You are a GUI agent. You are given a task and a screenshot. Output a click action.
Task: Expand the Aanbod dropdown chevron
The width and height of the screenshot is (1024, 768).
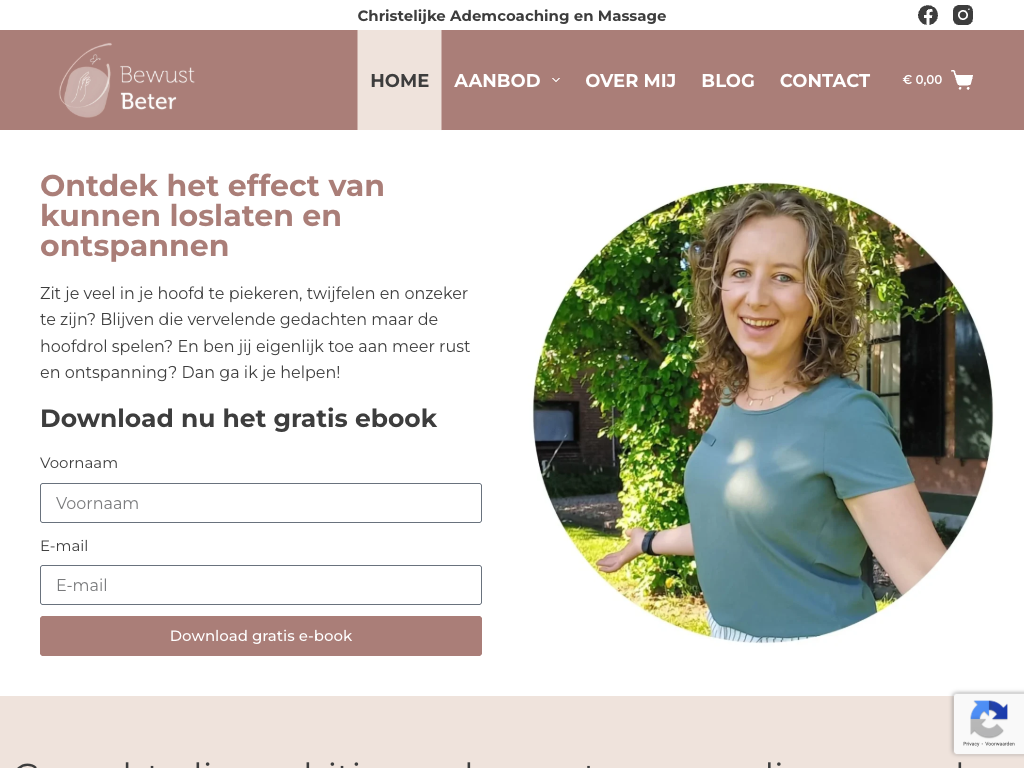556,80
